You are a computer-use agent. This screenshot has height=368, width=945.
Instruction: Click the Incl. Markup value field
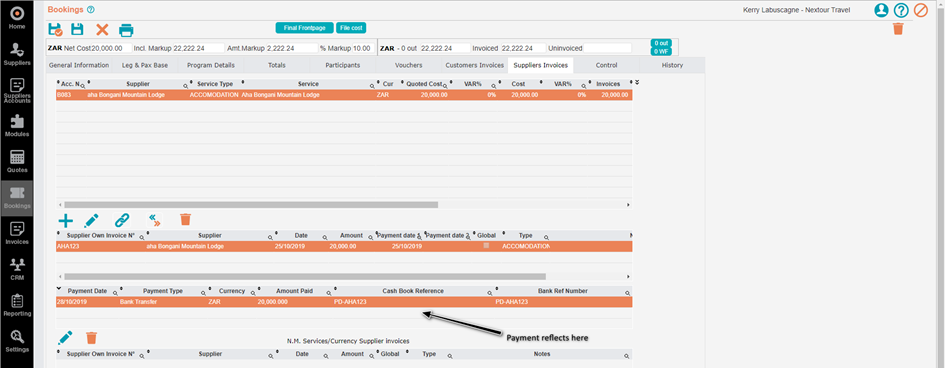point(198,48)
